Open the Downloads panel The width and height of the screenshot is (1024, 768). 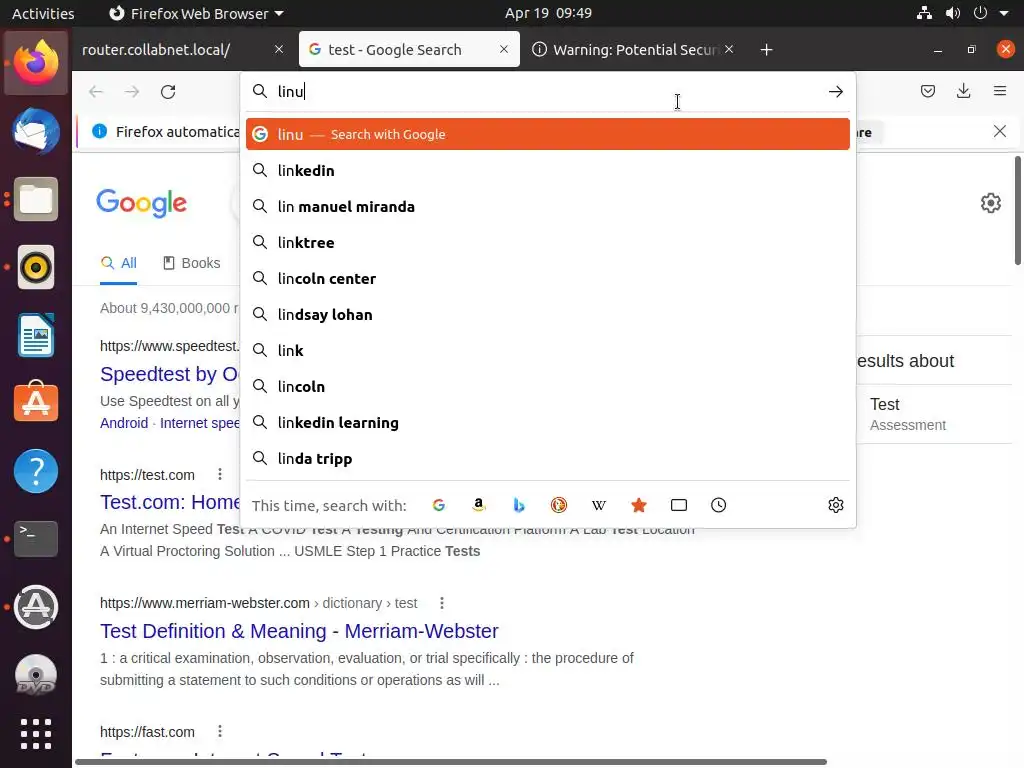[x=963, y=91]
